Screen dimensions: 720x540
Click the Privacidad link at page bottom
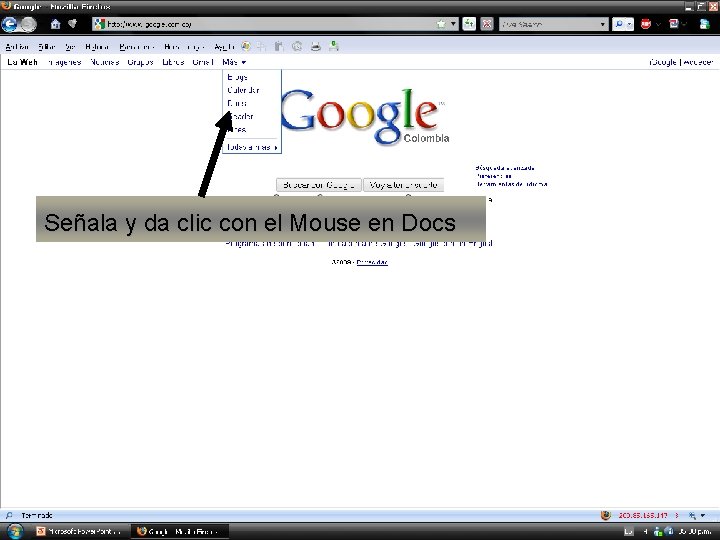[x=372, y=262]
